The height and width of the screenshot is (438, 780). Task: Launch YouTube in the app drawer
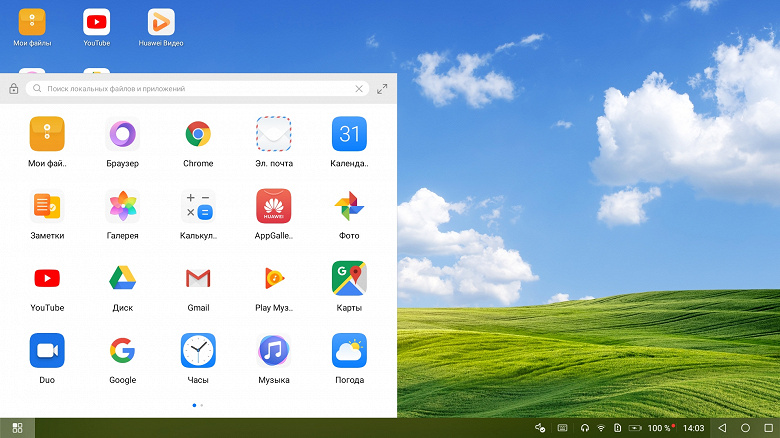coord(47,278)
